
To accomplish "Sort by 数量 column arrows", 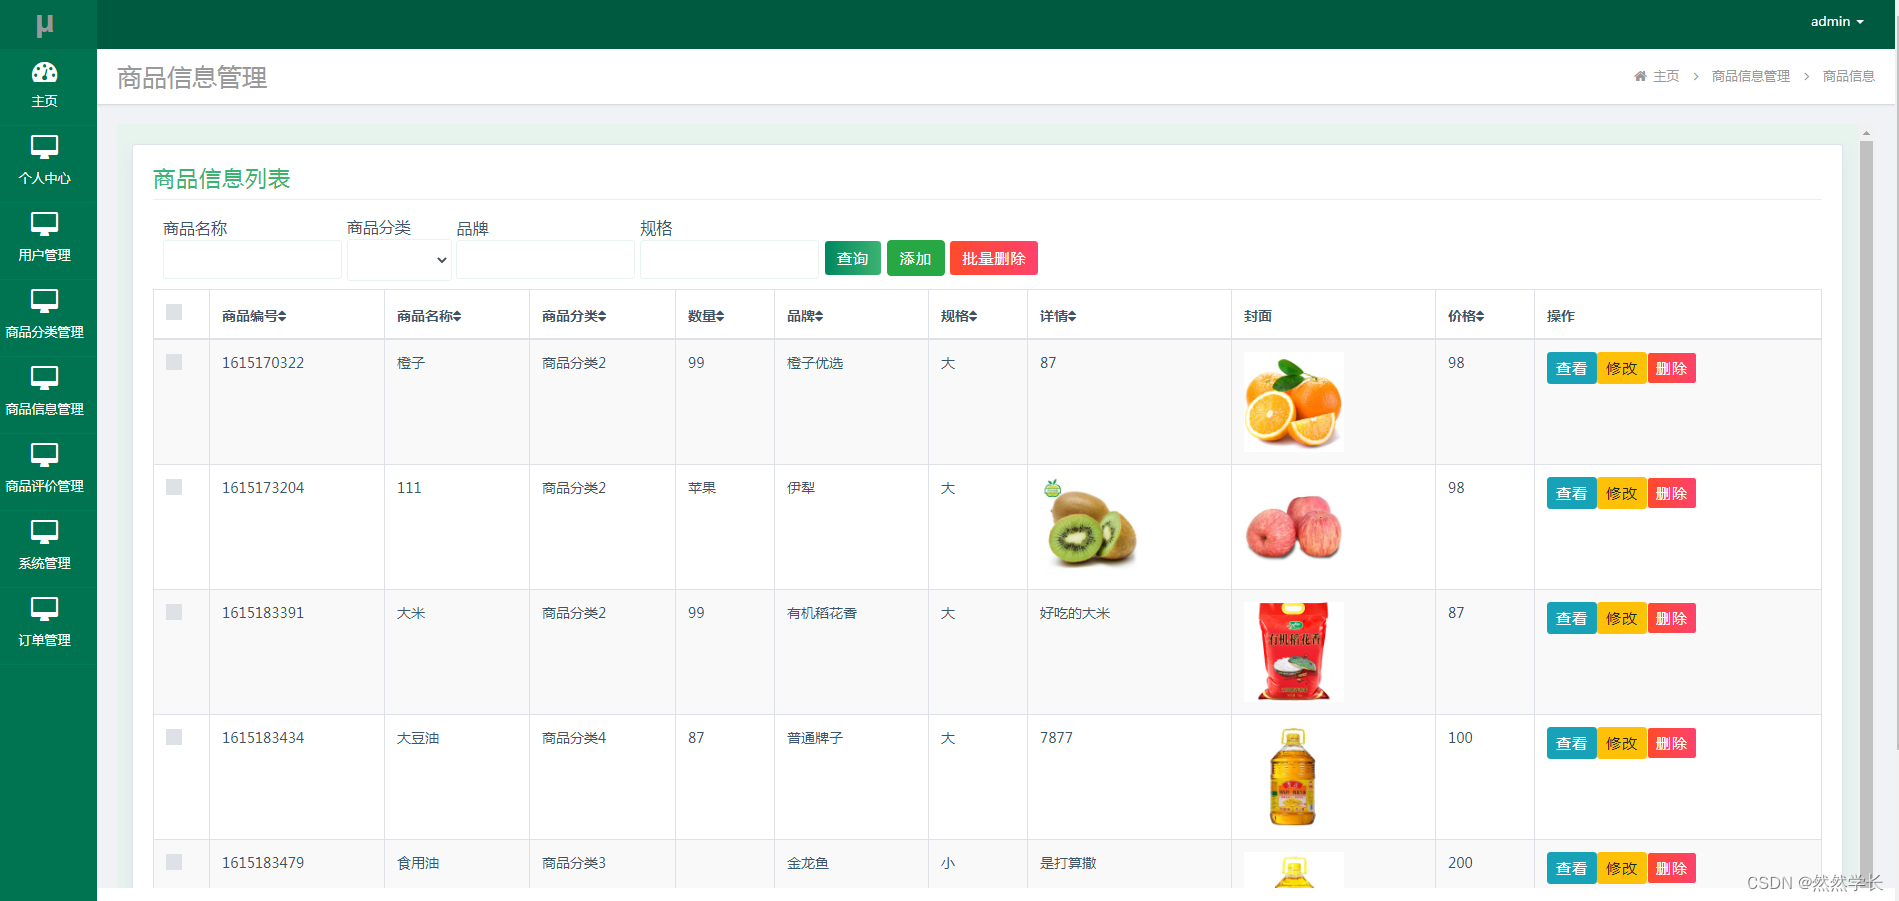I will (x=720, y=316).
